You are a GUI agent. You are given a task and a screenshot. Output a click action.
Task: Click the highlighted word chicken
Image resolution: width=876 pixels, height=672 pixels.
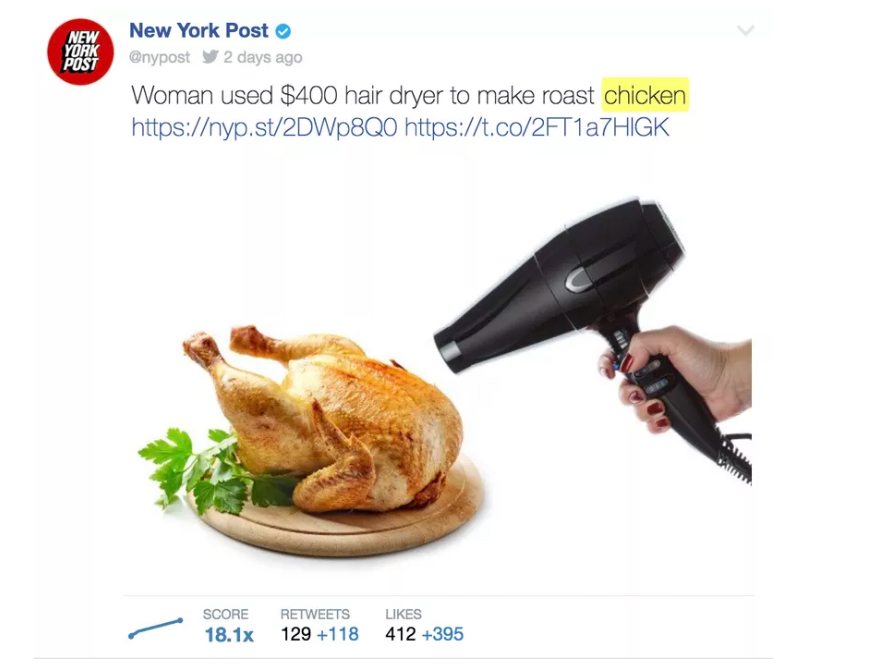[645, 95]
